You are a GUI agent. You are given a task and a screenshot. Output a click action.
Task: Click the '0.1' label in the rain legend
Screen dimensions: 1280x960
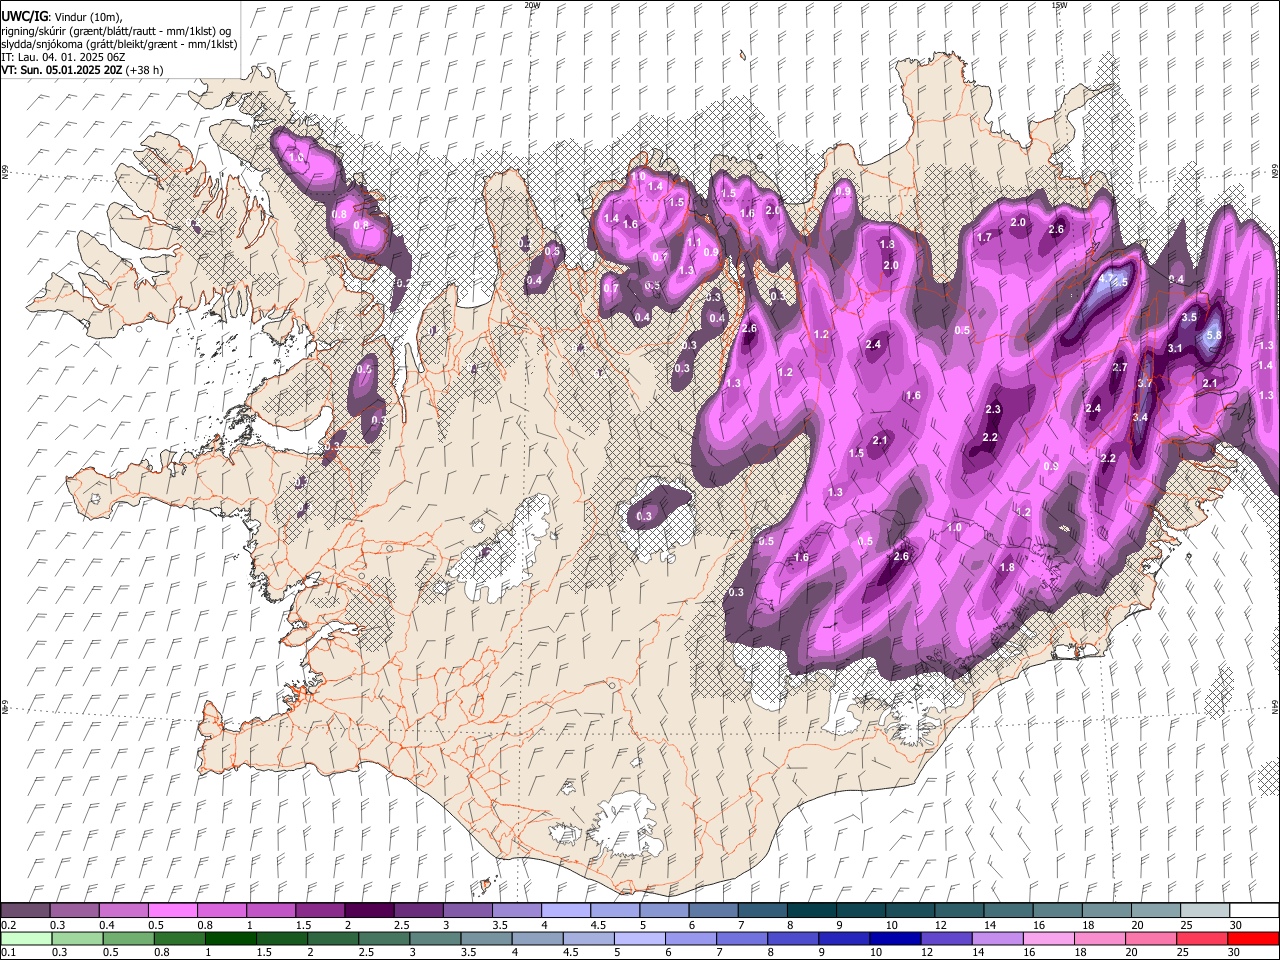click(x=9, y=952)
